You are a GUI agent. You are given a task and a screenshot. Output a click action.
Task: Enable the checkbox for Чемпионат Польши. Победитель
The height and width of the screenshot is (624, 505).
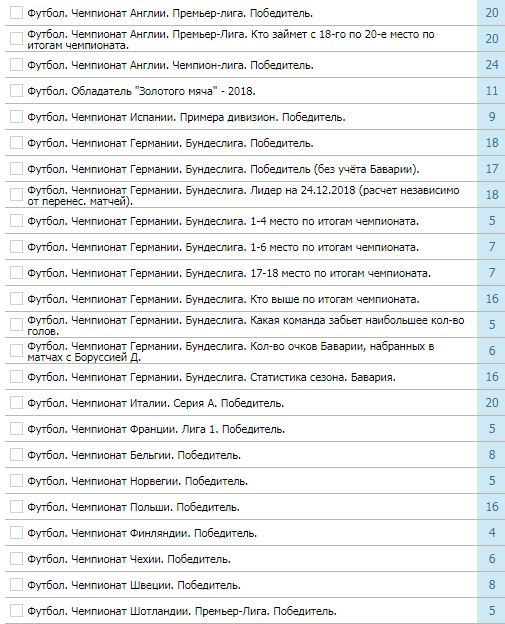16,507
